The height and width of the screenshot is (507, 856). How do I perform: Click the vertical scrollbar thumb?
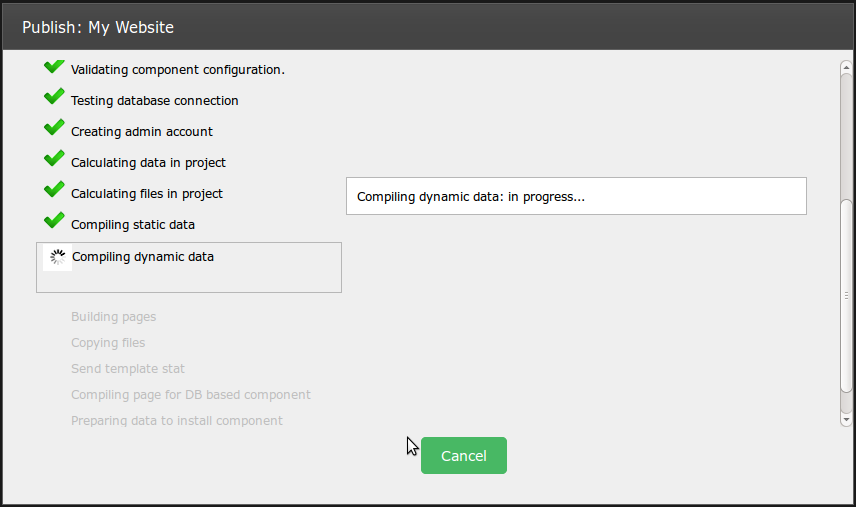click(x=846, y=305)
